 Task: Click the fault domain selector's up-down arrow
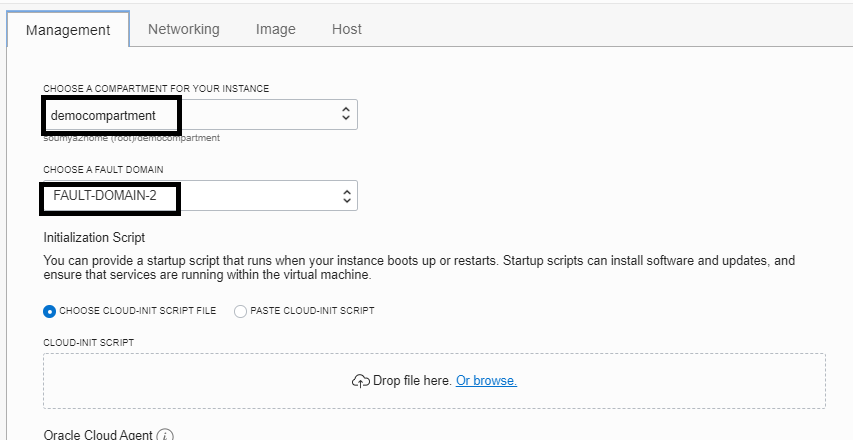pyautogui.click(x=346, y=196)
